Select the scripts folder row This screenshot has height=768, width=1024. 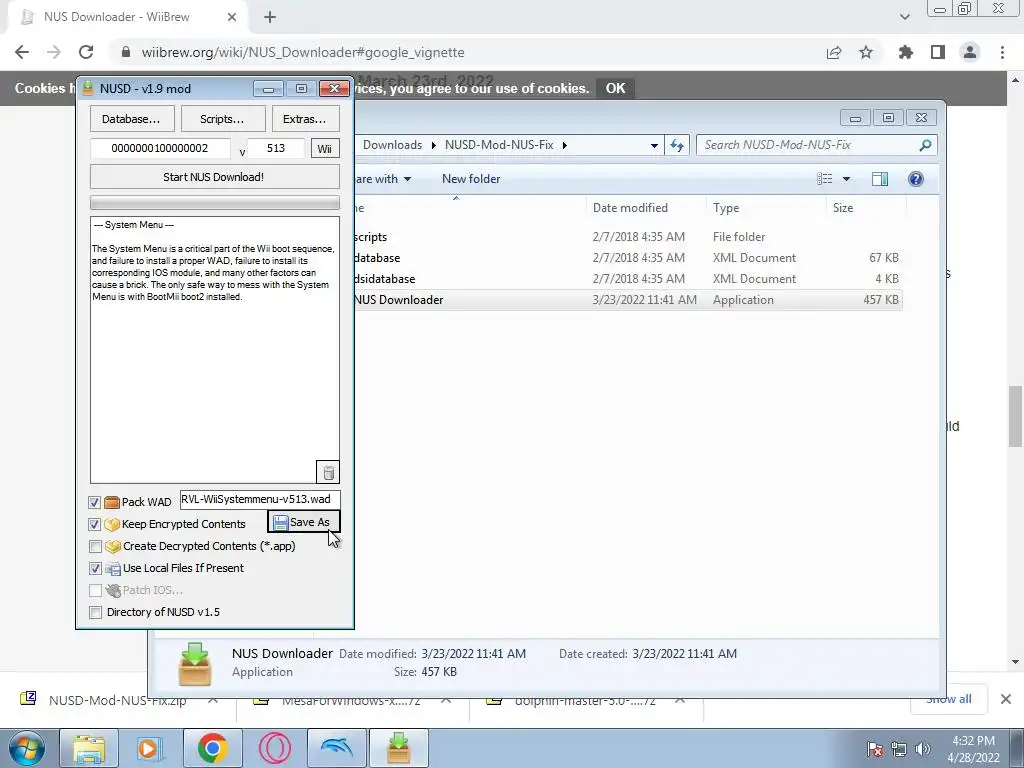627,237
